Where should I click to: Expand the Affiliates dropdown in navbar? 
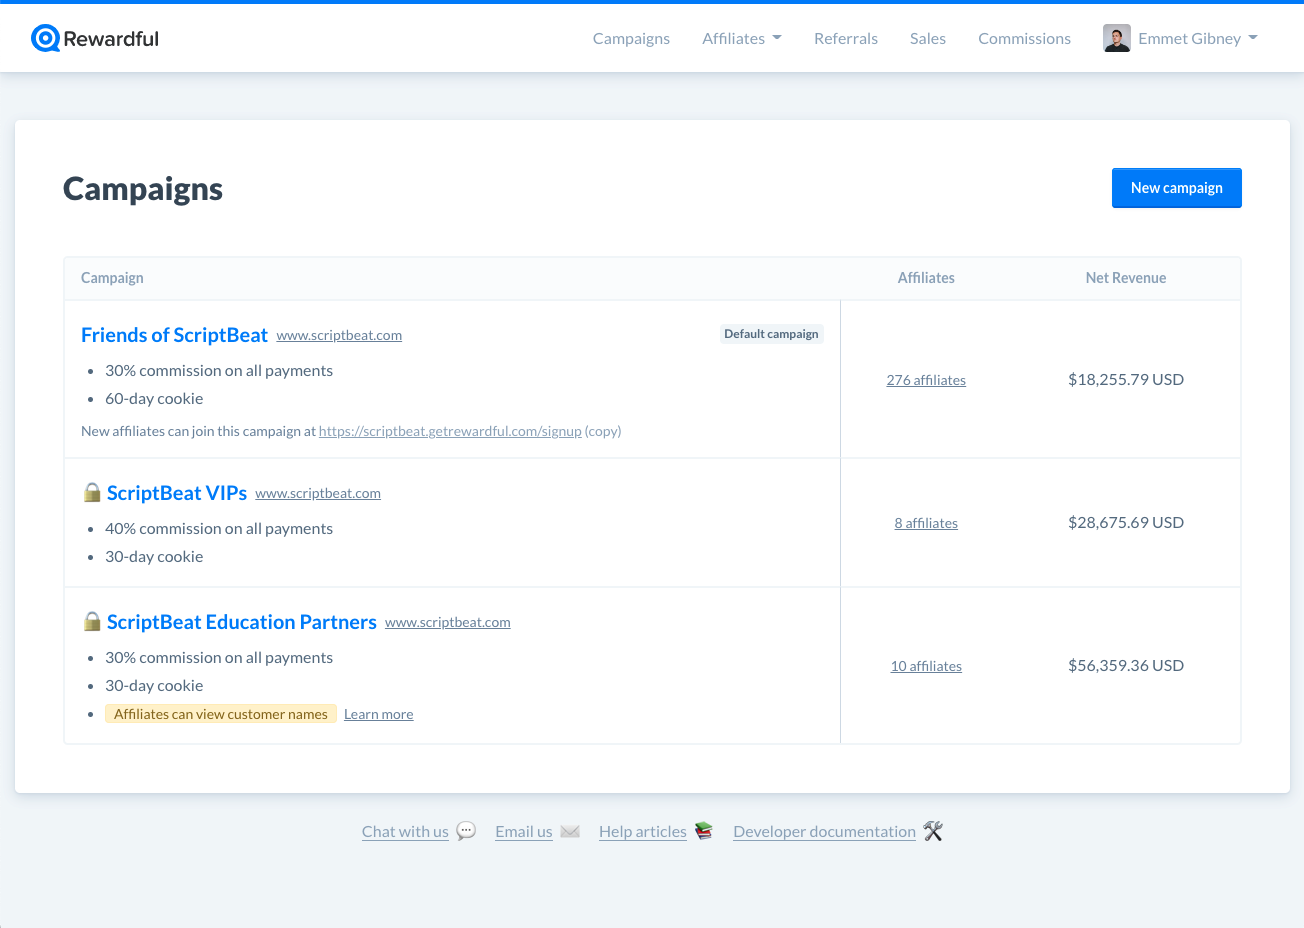pyautogui.click(x=742, y=38)
